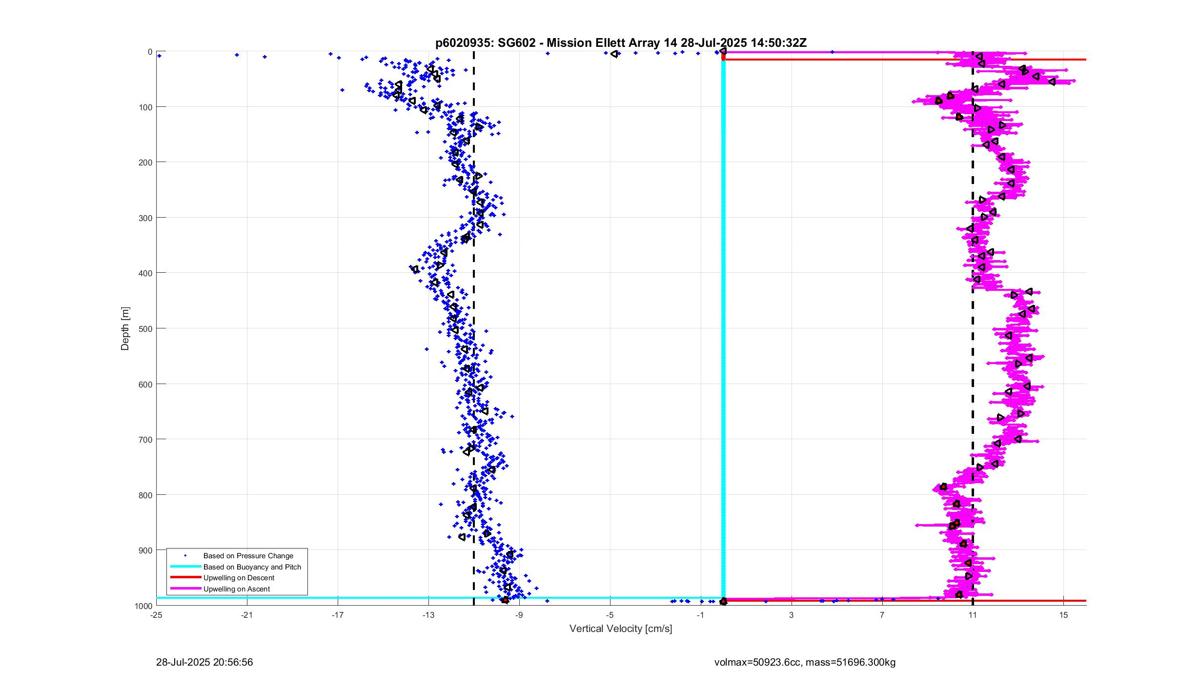Screen dimensions: 1200x681
Task: Click the x-axis tick label 15
Action: click(1064, 615)
